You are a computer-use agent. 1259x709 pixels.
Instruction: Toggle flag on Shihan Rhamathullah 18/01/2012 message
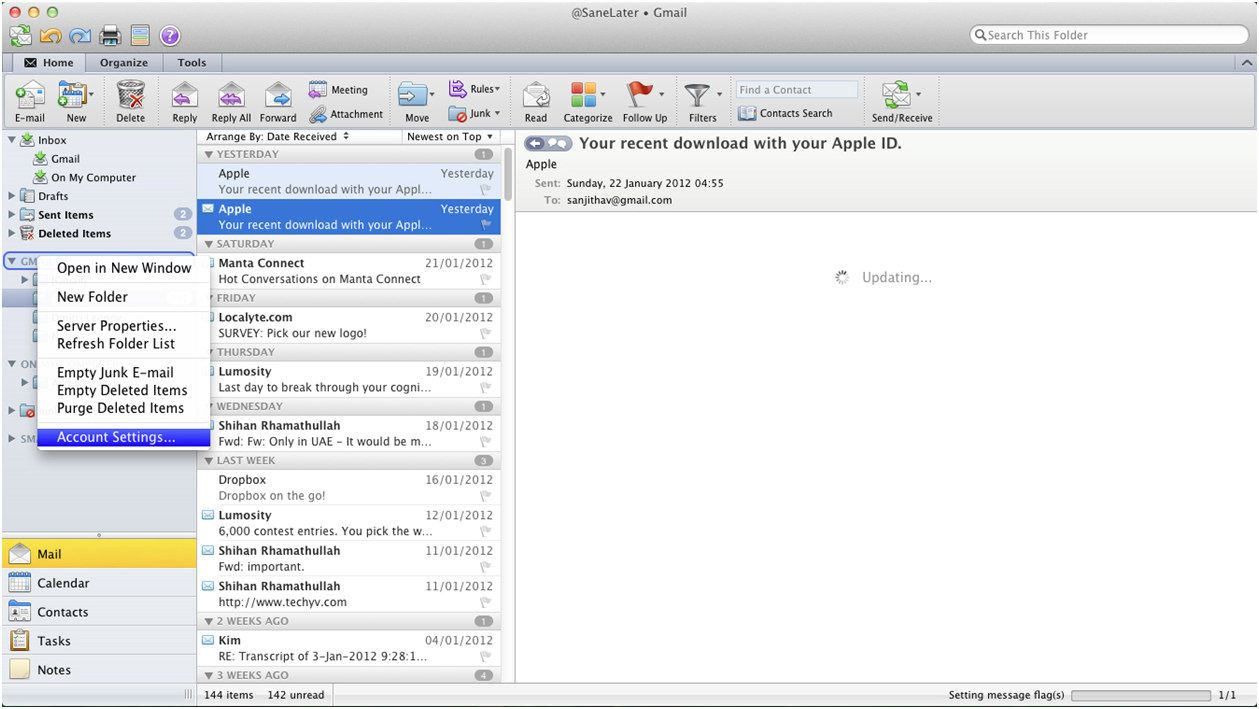coord(485,442)
